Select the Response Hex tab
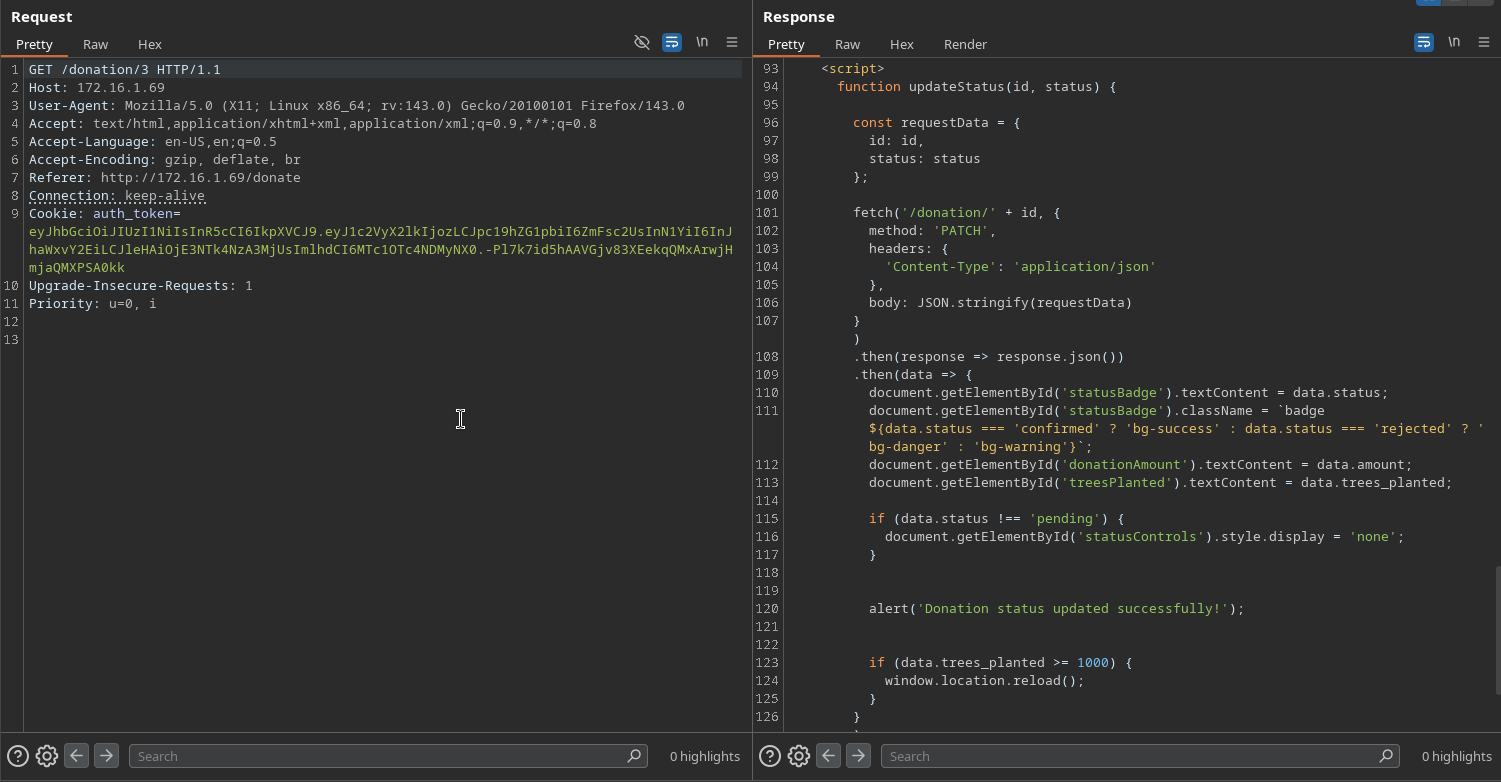Screen dimensions: 1501x782 [x=901, y=44]
